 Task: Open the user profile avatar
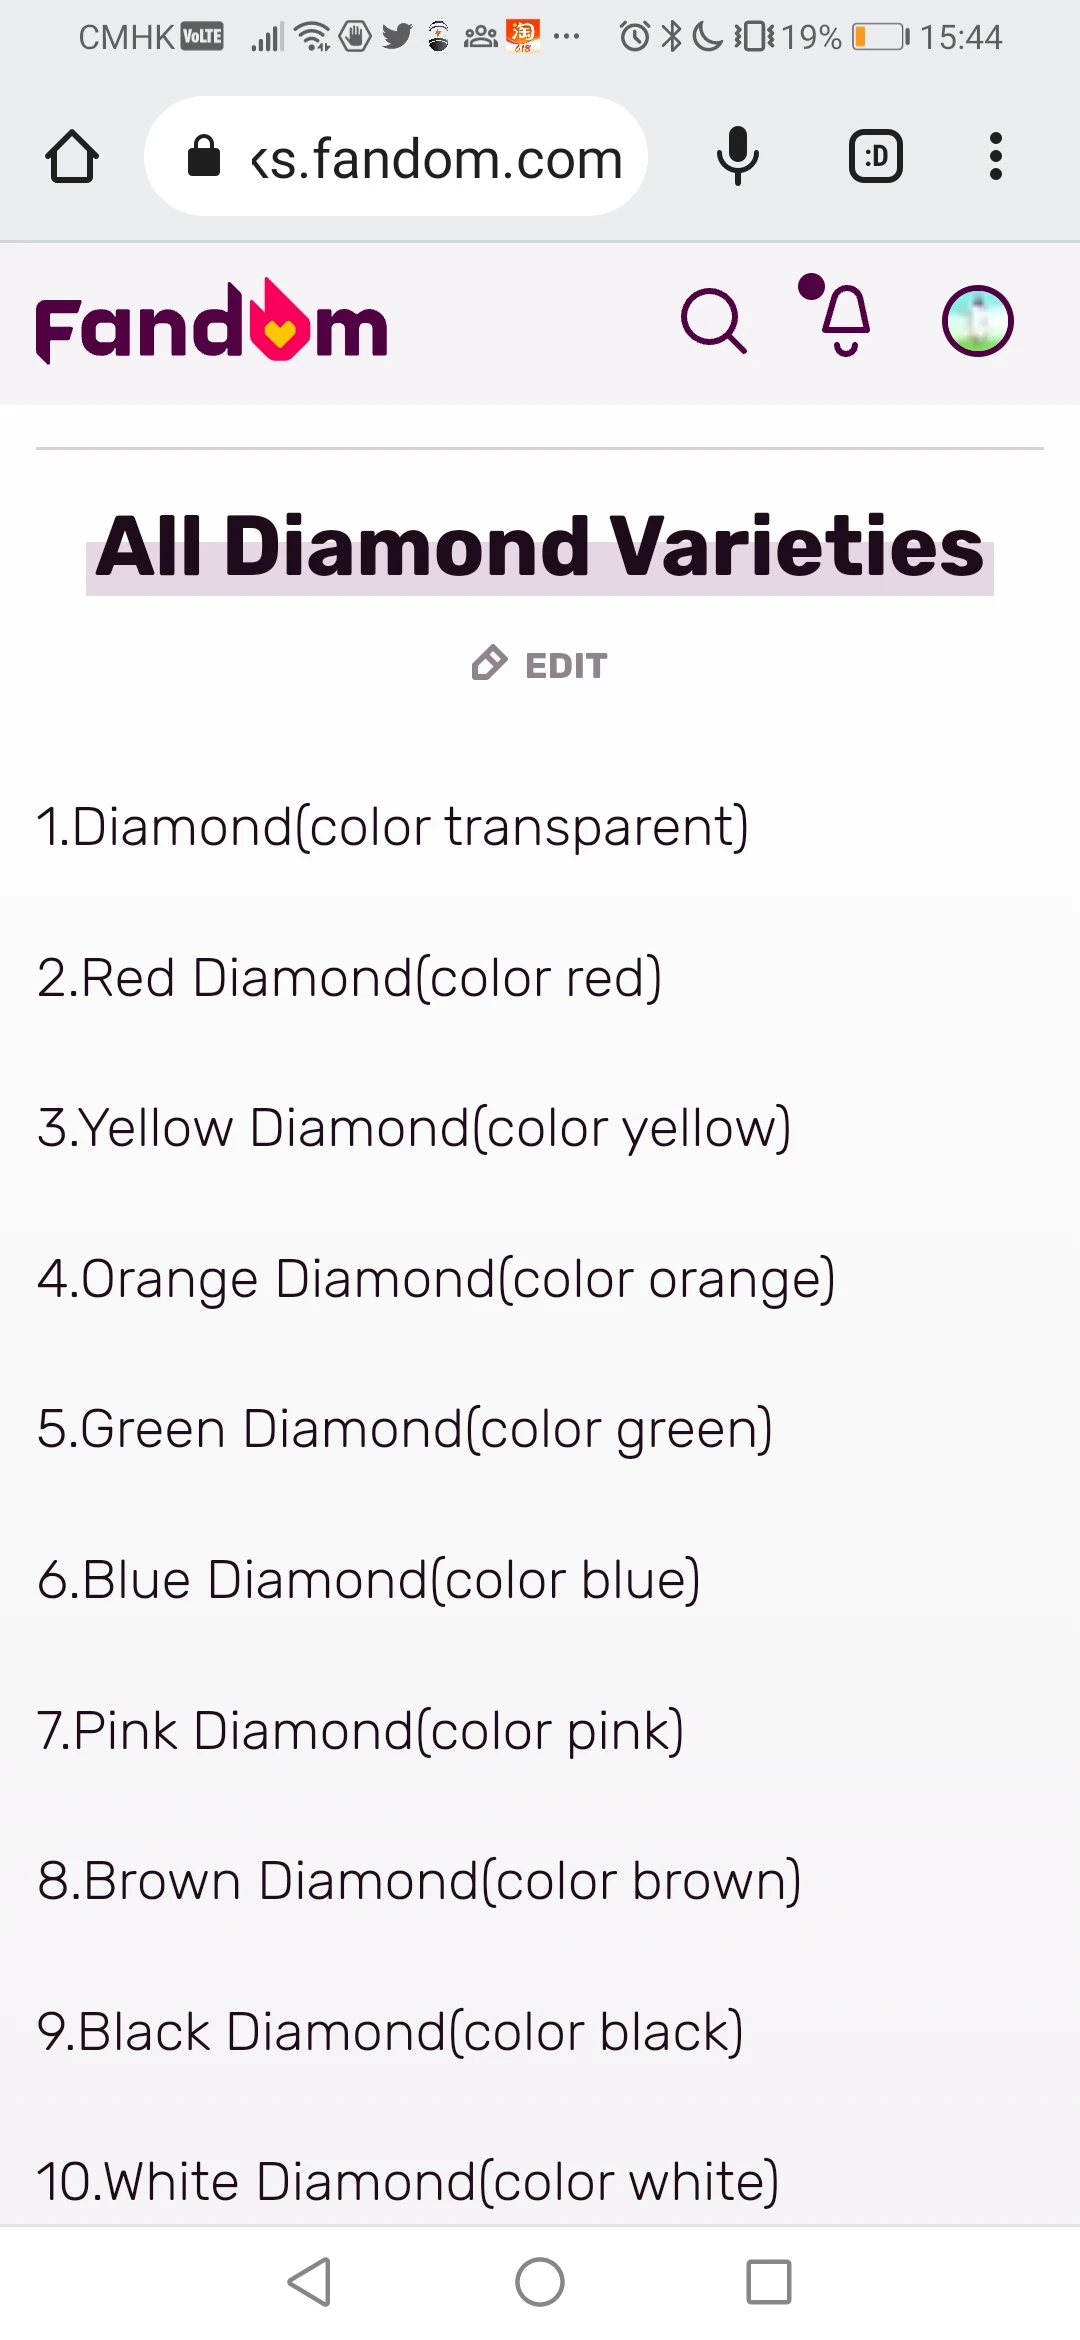click(977, 321)
